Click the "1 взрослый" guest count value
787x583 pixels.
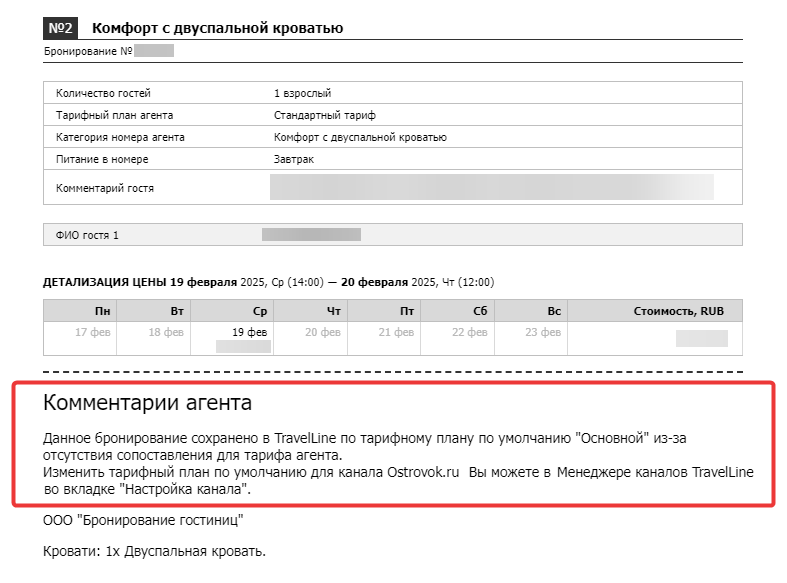tap(302, 93)
